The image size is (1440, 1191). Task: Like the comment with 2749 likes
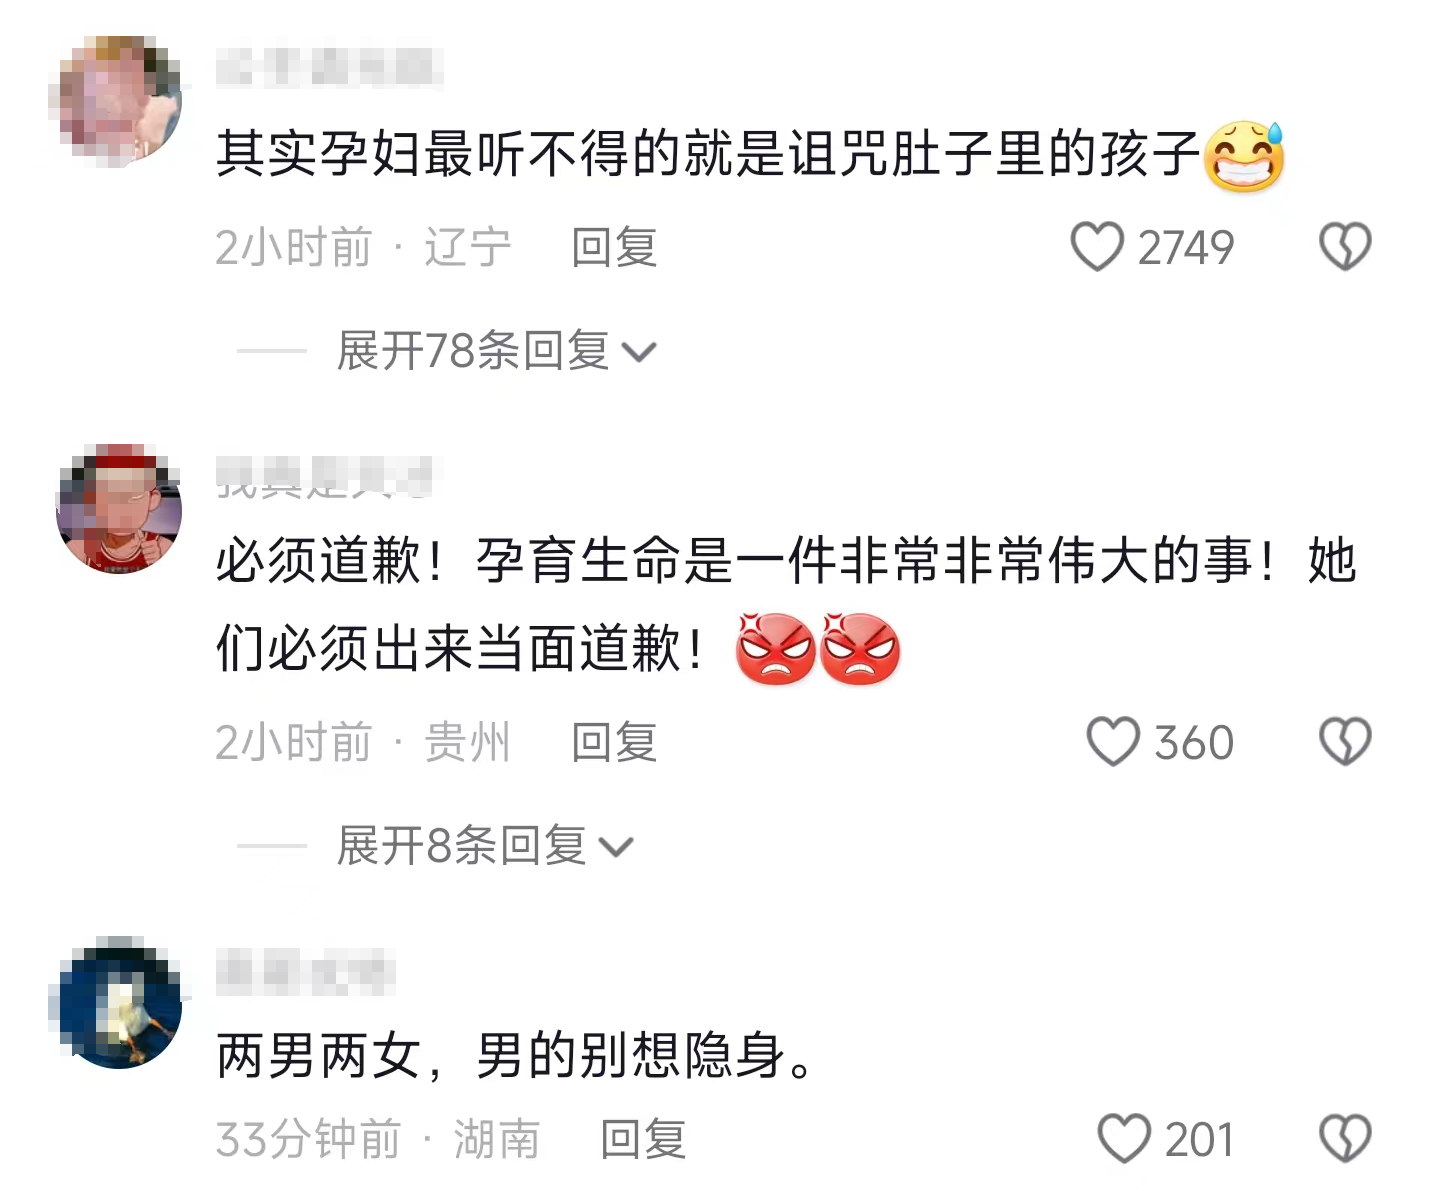click(1098, 247)
